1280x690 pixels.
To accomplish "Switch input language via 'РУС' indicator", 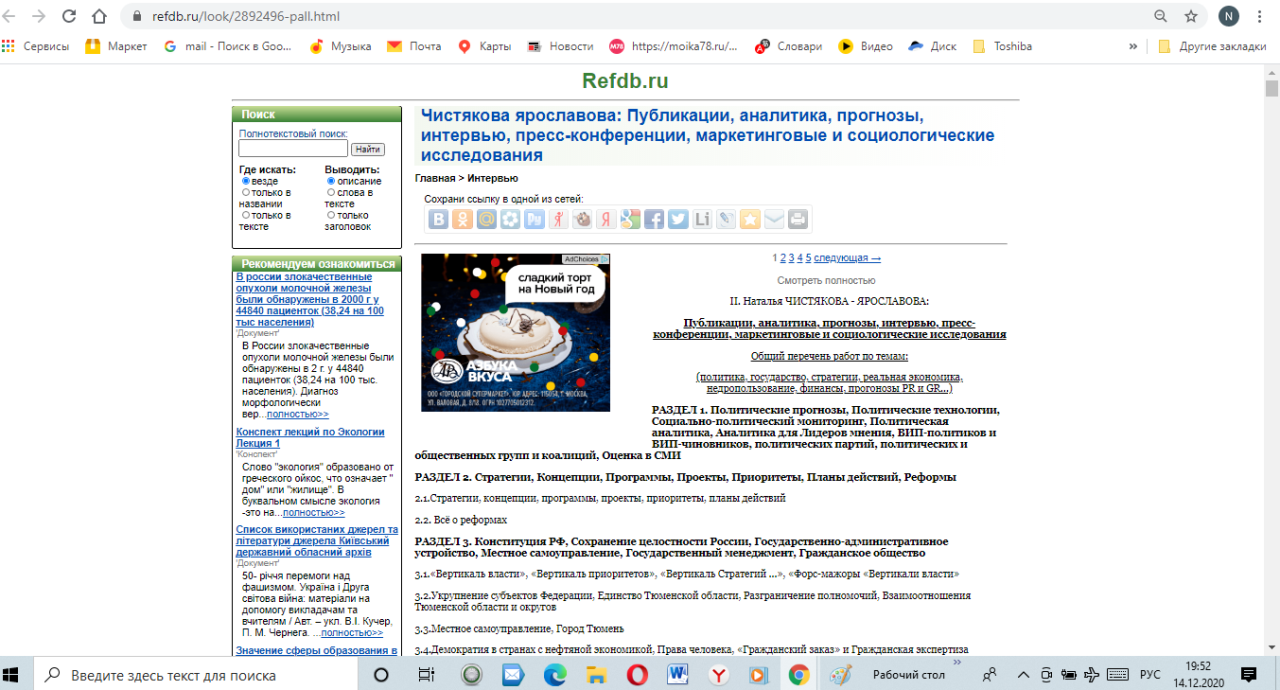I will (x=1150, y=674).
